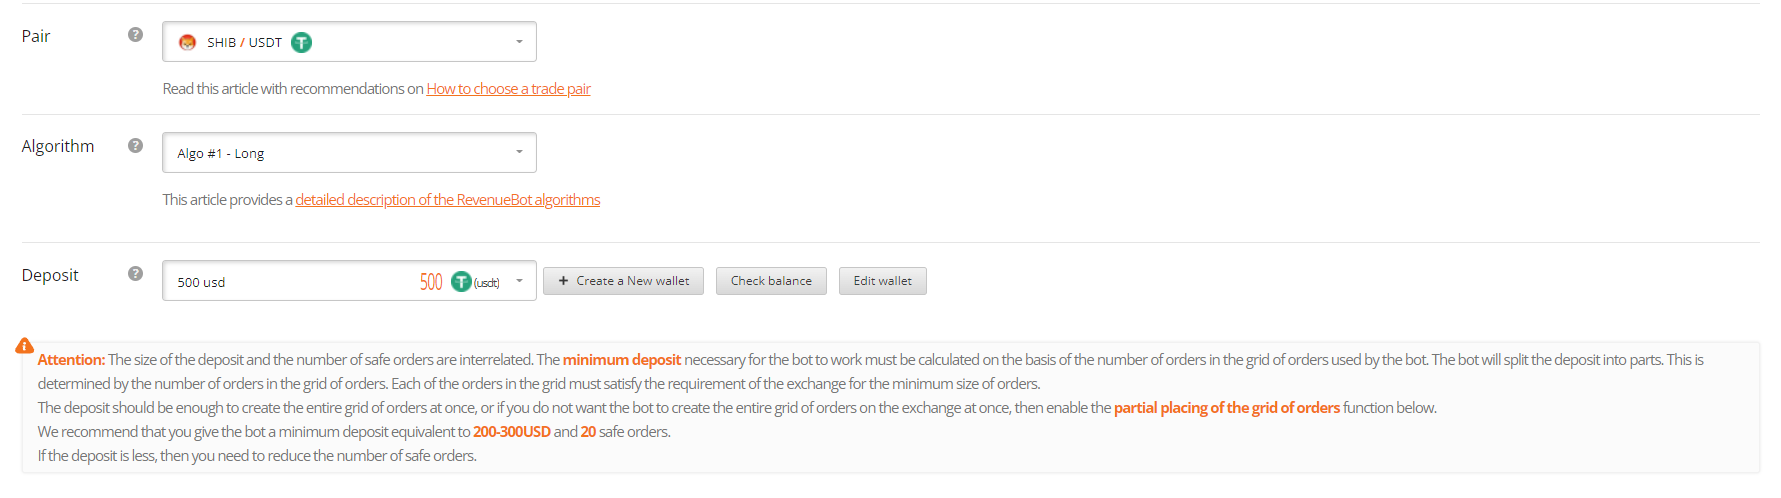This screenshot has height=498, width=1781.
Task: Click the help icon next to Algorithm
Action: click(136, 146)
